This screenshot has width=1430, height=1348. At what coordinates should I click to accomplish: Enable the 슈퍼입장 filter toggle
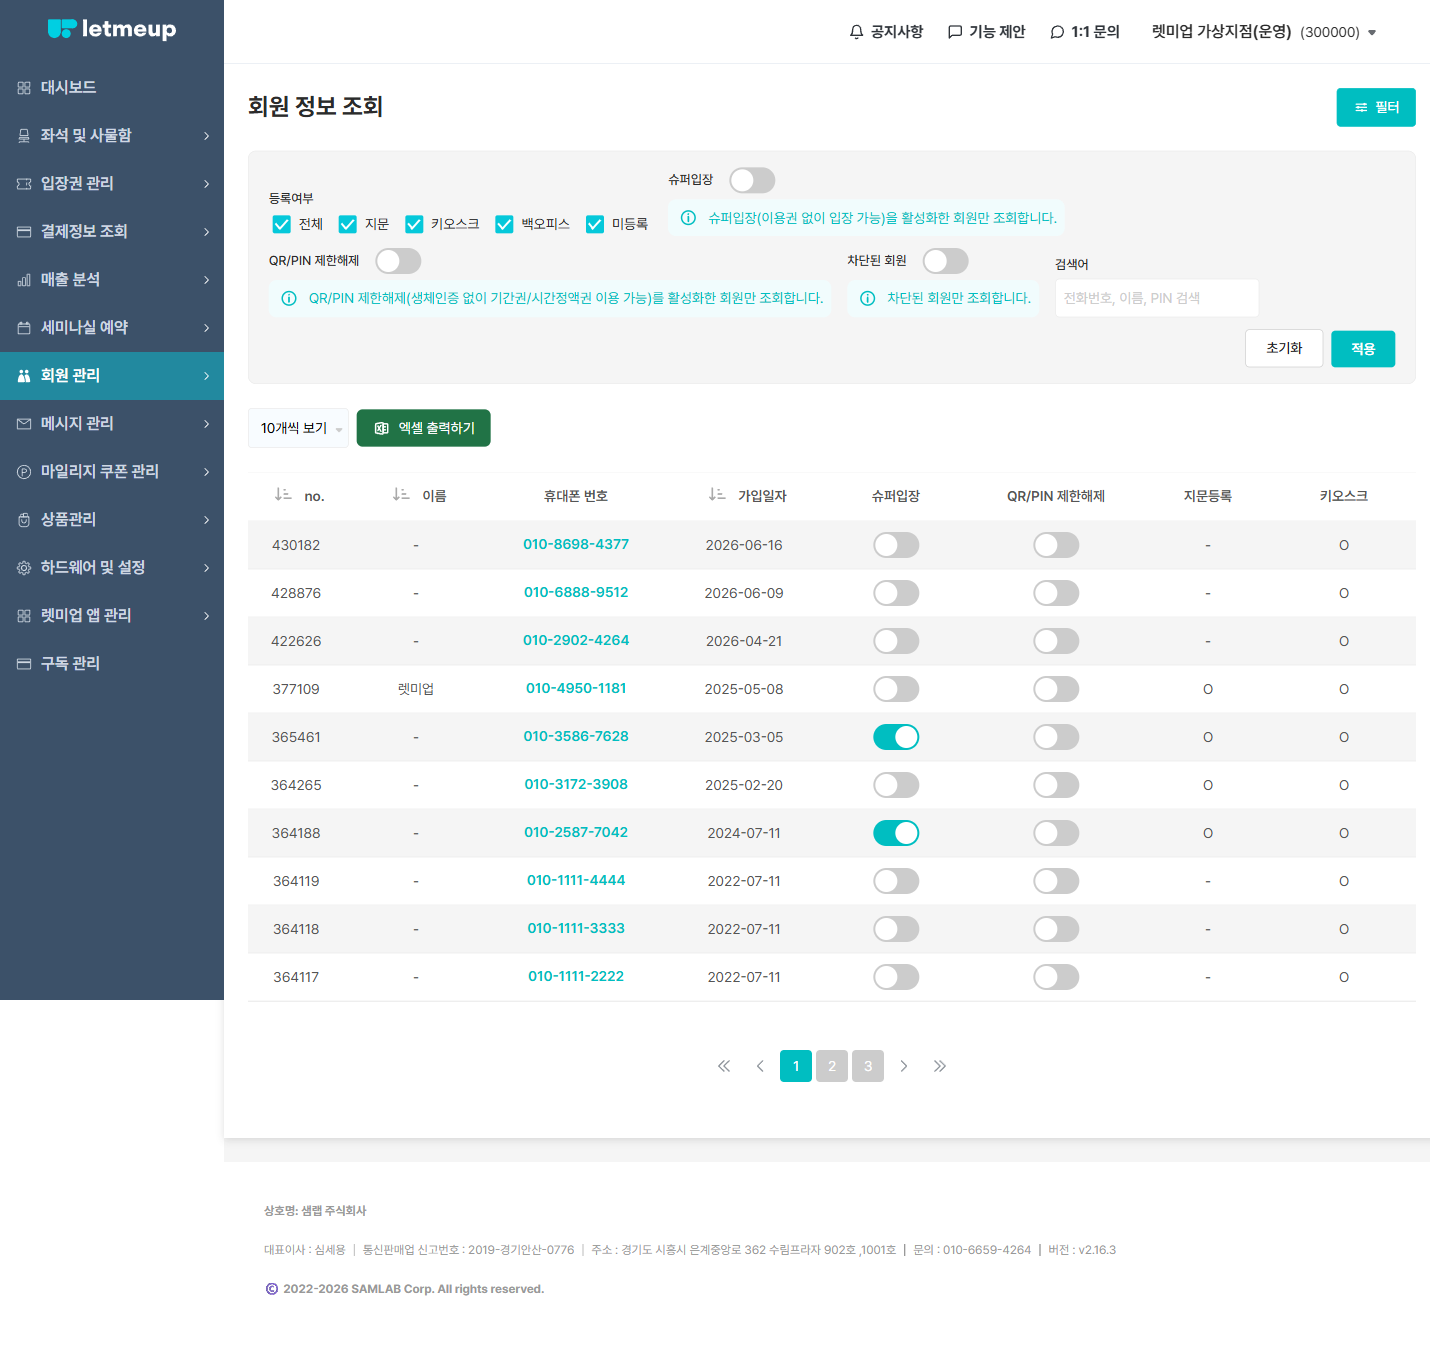coord(752,180)
